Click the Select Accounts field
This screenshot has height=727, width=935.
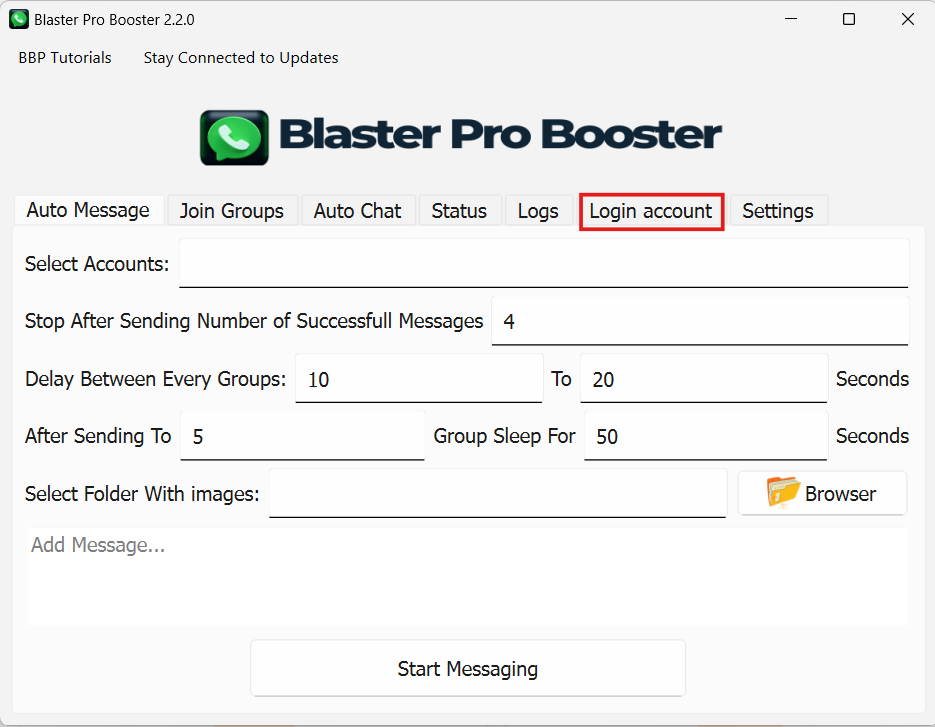point(543,264)
